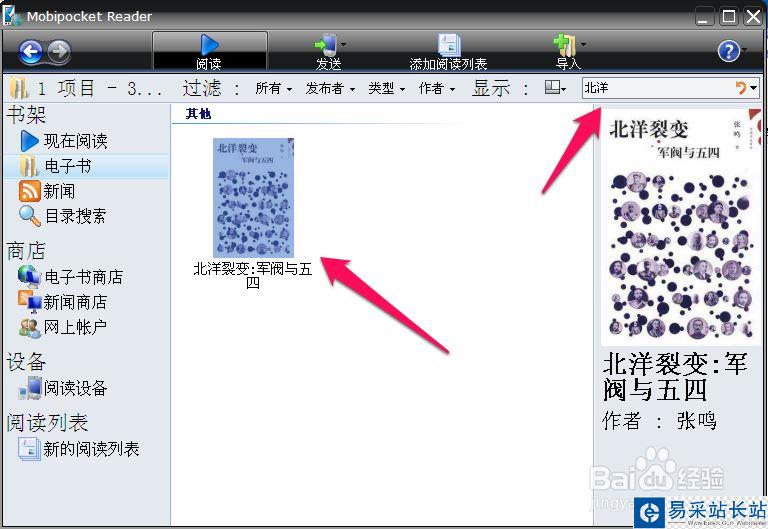Click the 阅读列表 section heading
This screenshot has height=529, width=768.
pyautogui.click(x=48, y=423)
